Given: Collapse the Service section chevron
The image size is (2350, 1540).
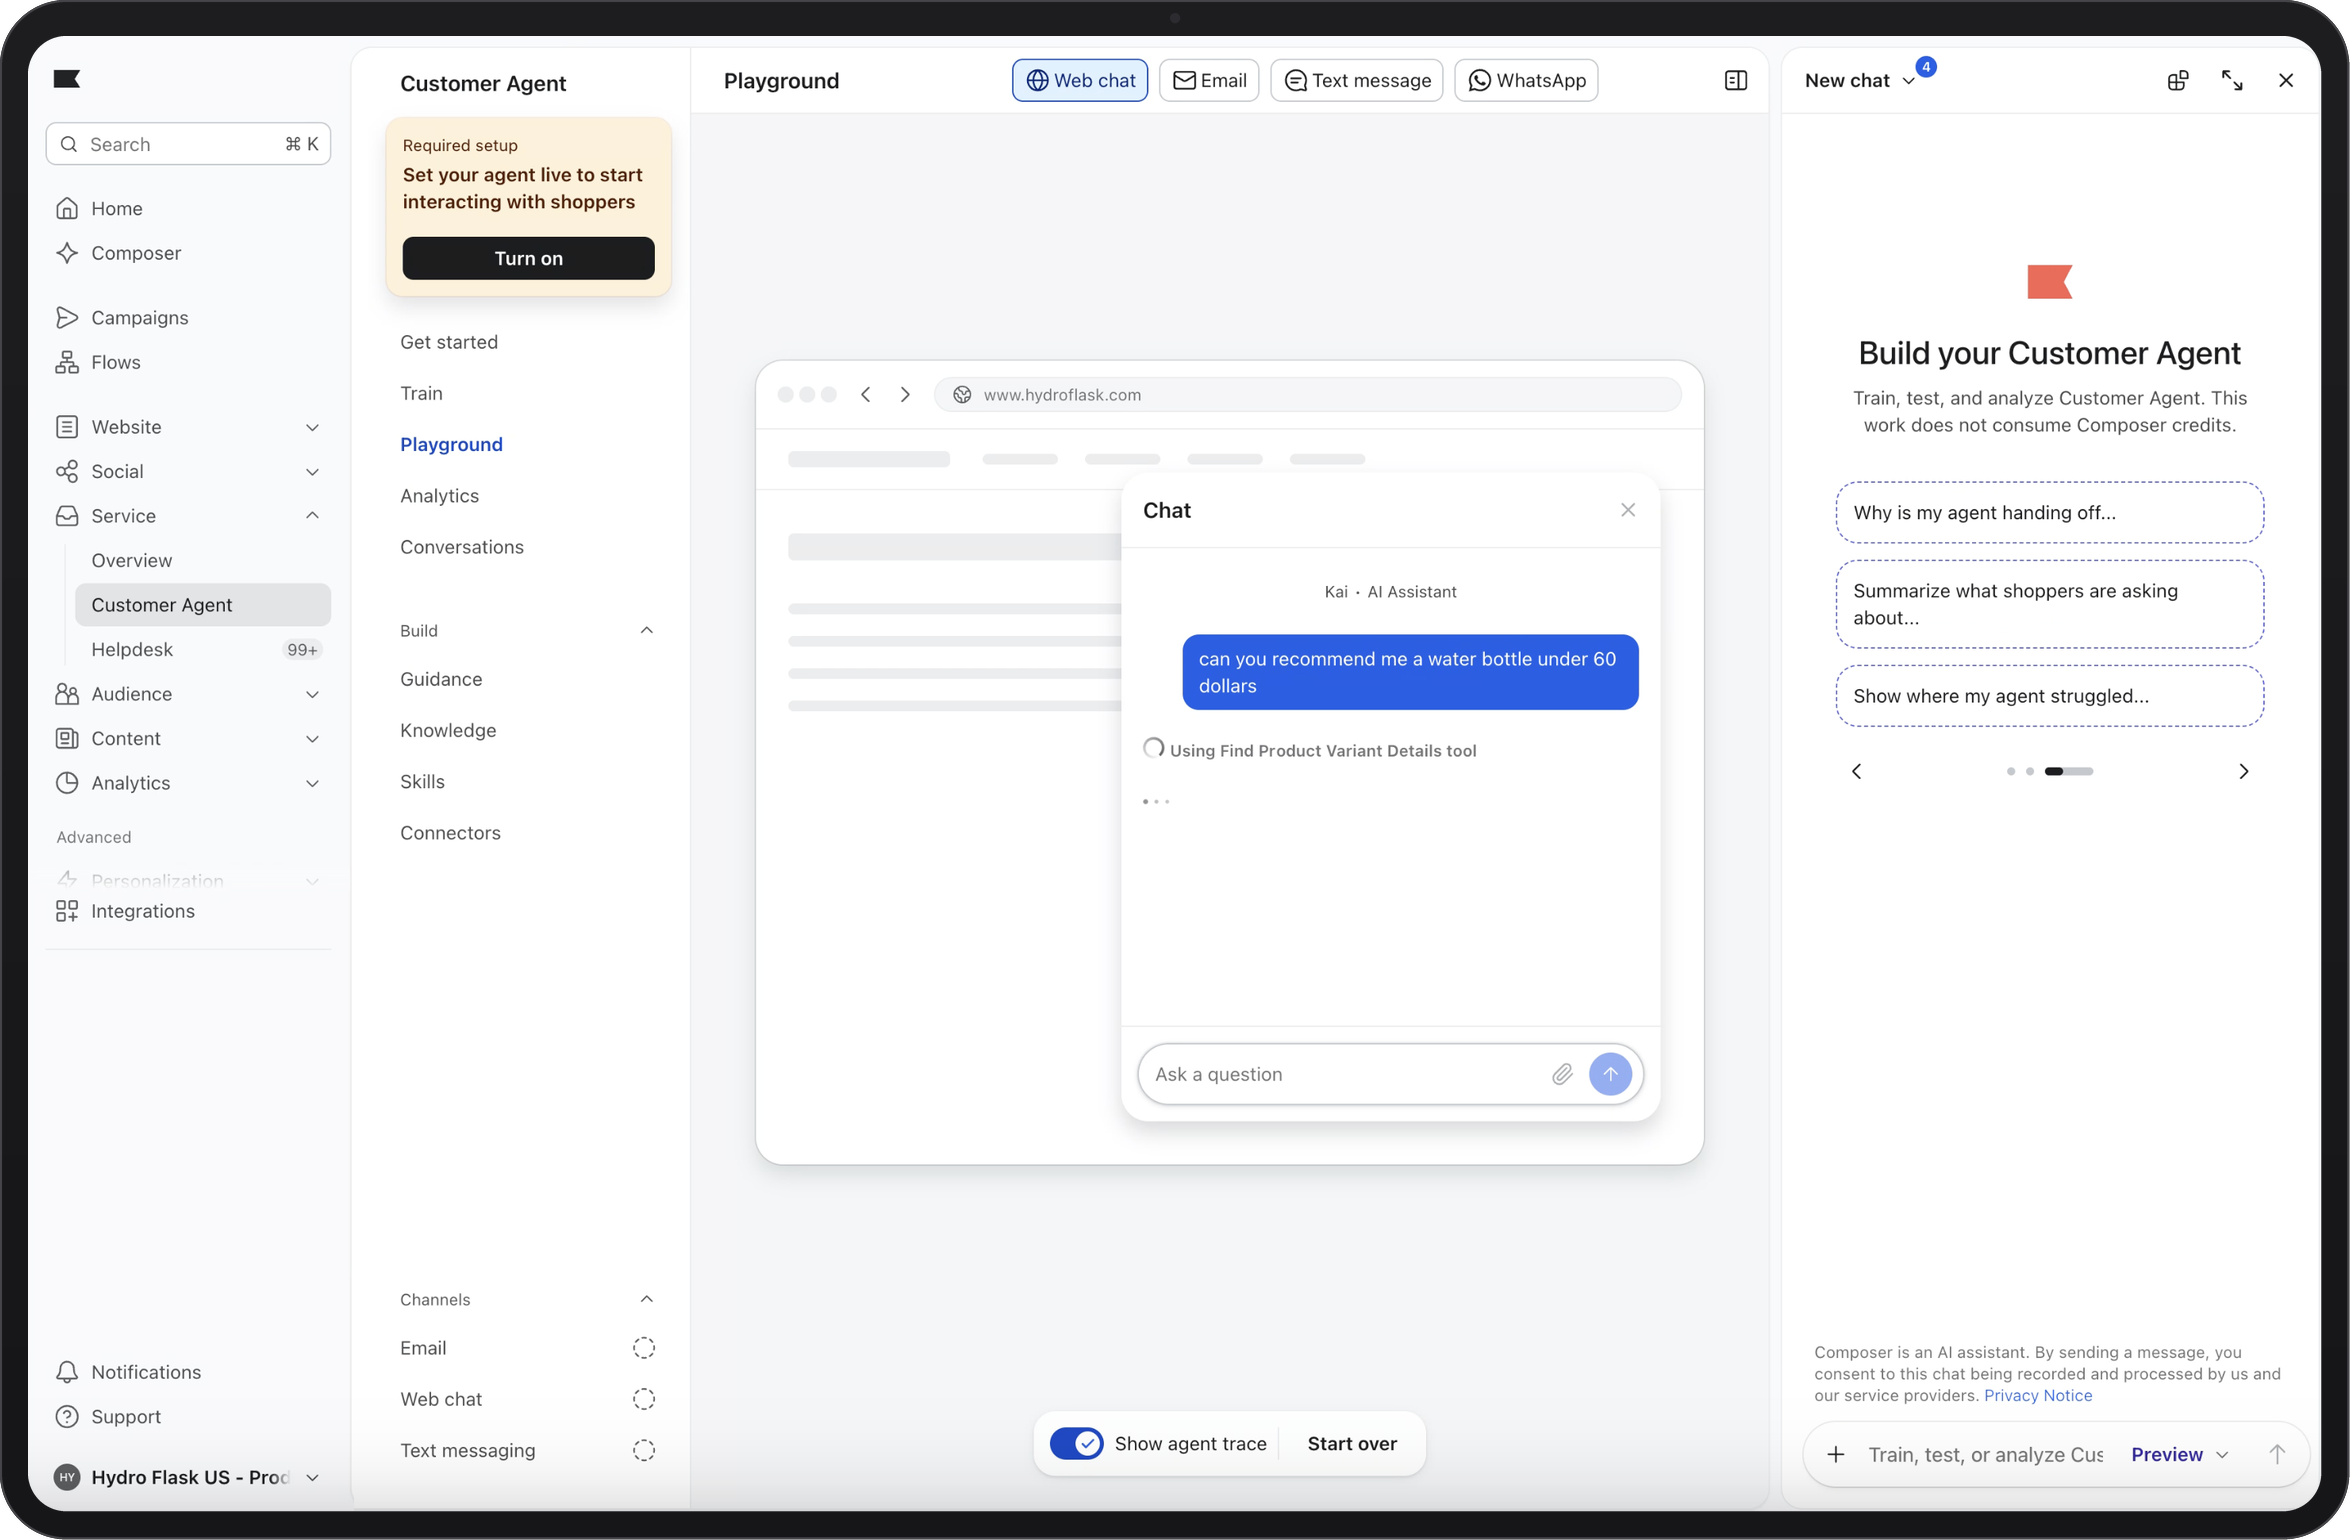Looking at the screenshot, I should [x=312, y=516].
